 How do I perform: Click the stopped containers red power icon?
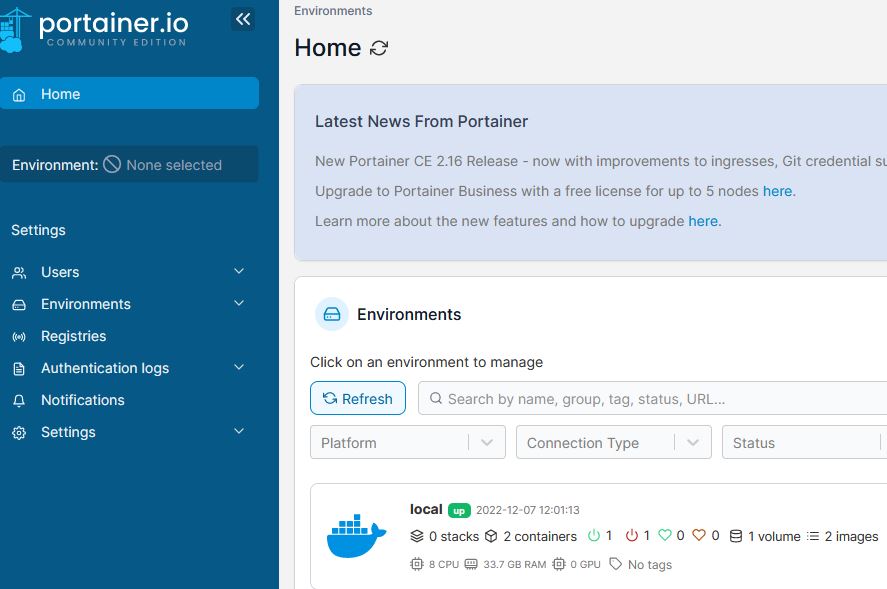tap(631, 535)
